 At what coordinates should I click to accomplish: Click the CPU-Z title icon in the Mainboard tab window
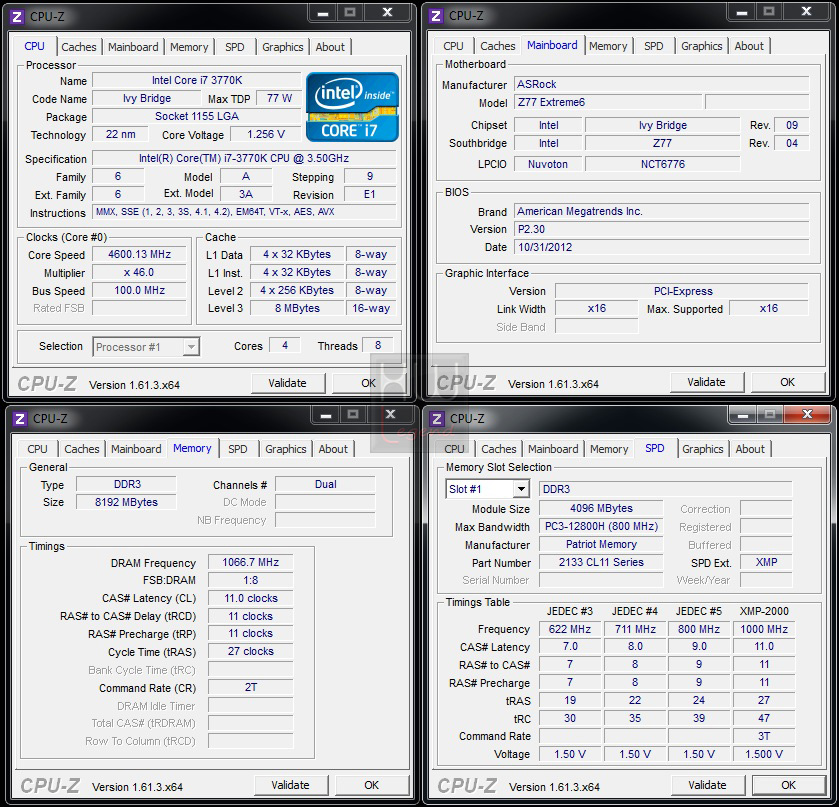(x=436, y=16)
